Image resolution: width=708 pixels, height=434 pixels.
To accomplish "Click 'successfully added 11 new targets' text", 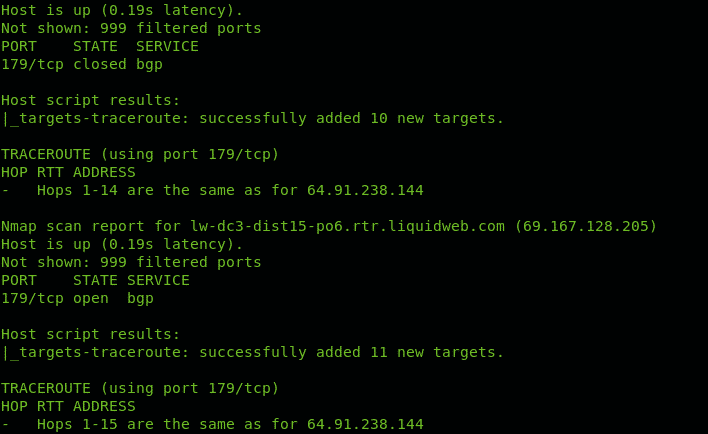I will (x=351, y=352).
